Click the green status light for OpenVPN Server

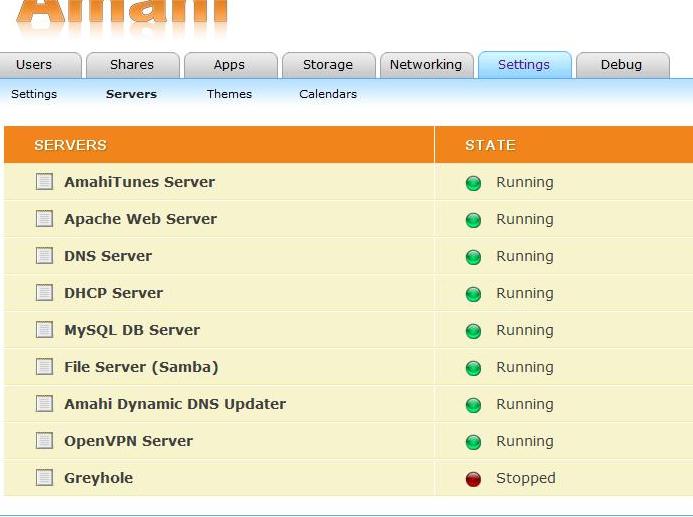point(473,442)
